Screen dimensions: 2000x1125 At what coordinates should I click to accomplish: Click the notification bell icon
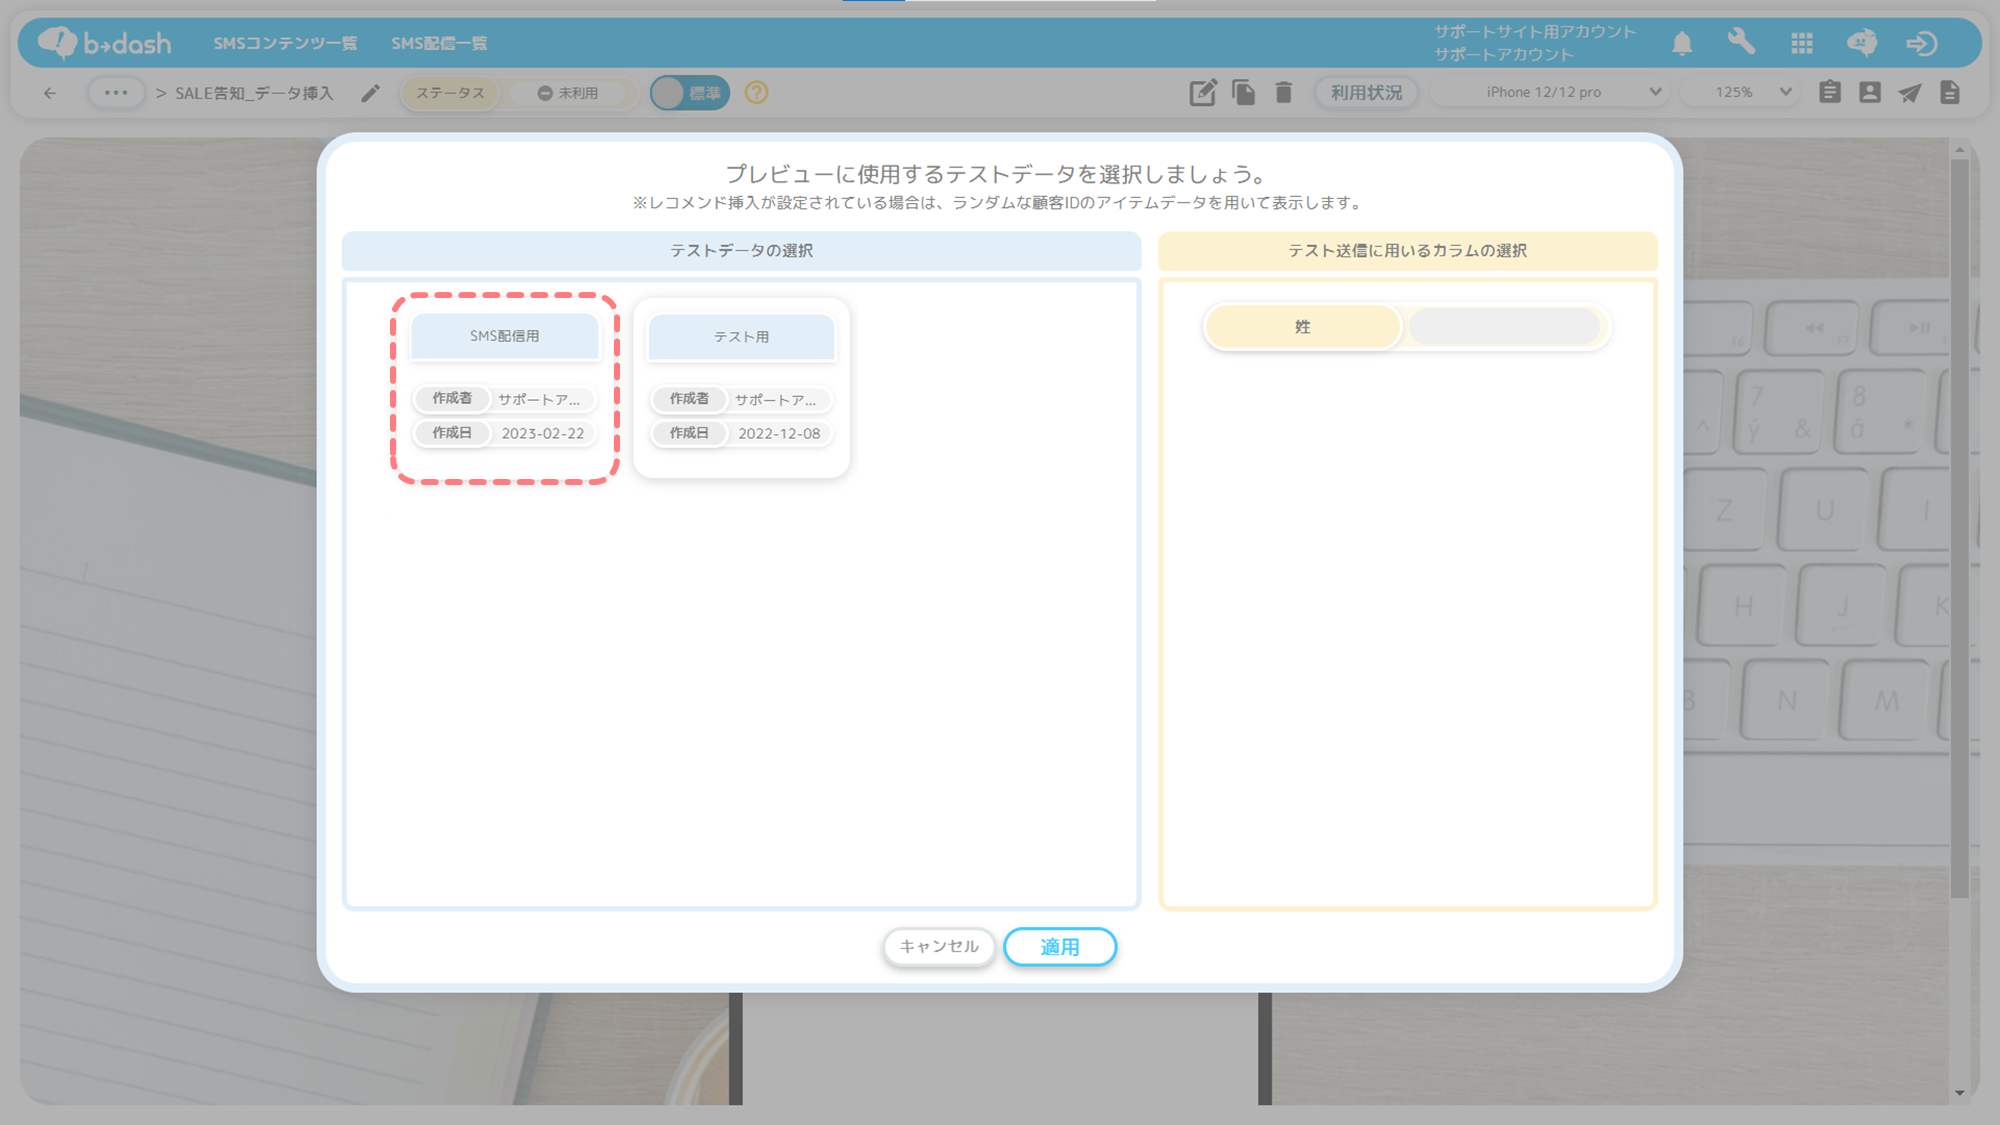(x=1682, y=43)
